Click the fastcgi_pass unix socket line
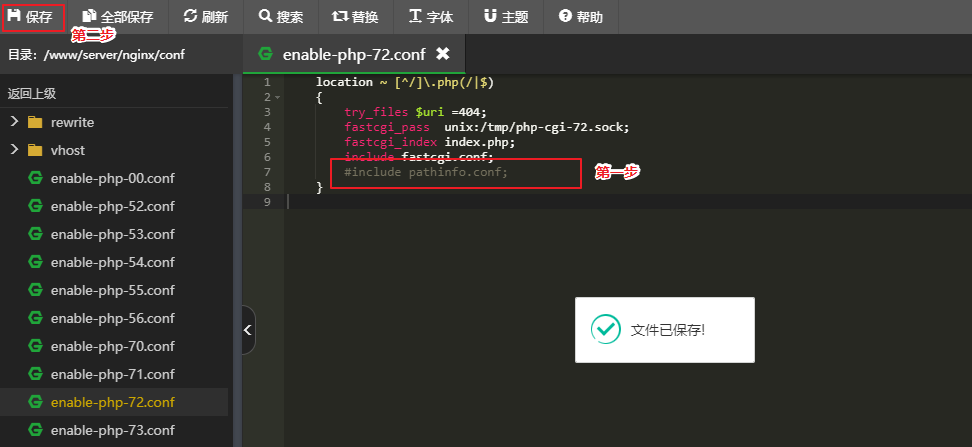The width and height of the screenshot is (972, 447). pyautogui.click(x=487, y=127)
